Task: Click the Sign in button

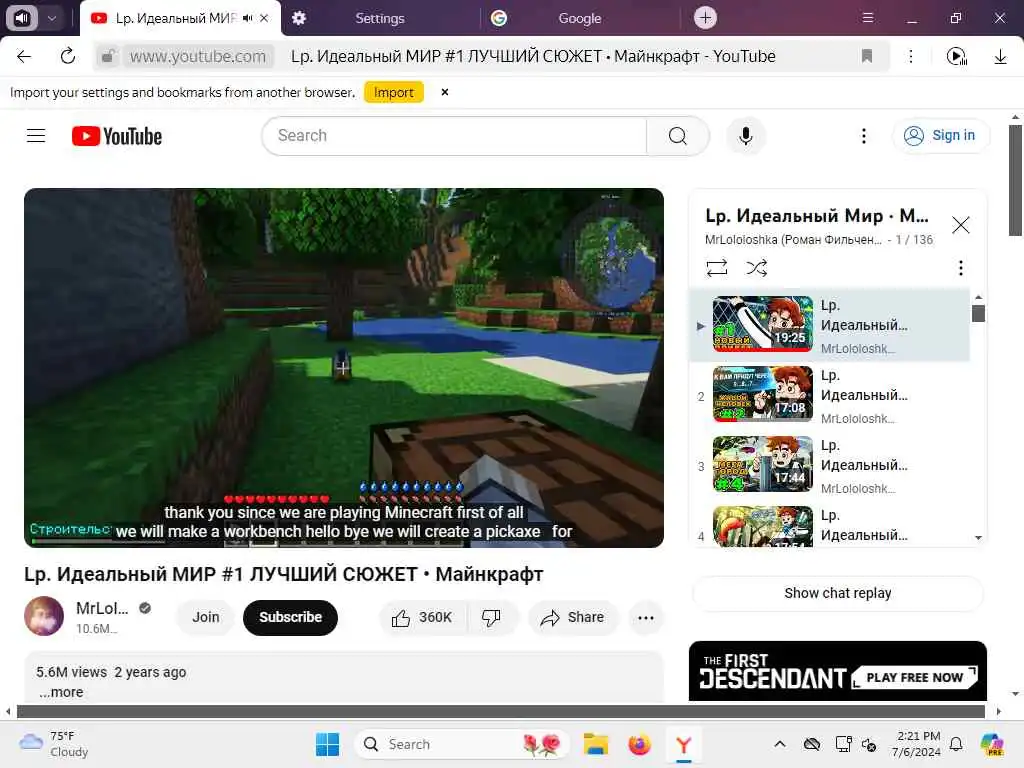Action: (x=940, y=135)
